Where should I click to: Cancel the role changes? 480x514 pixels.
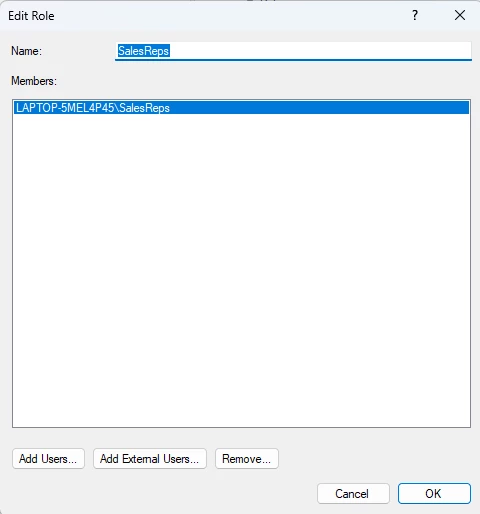coord(353,493)
